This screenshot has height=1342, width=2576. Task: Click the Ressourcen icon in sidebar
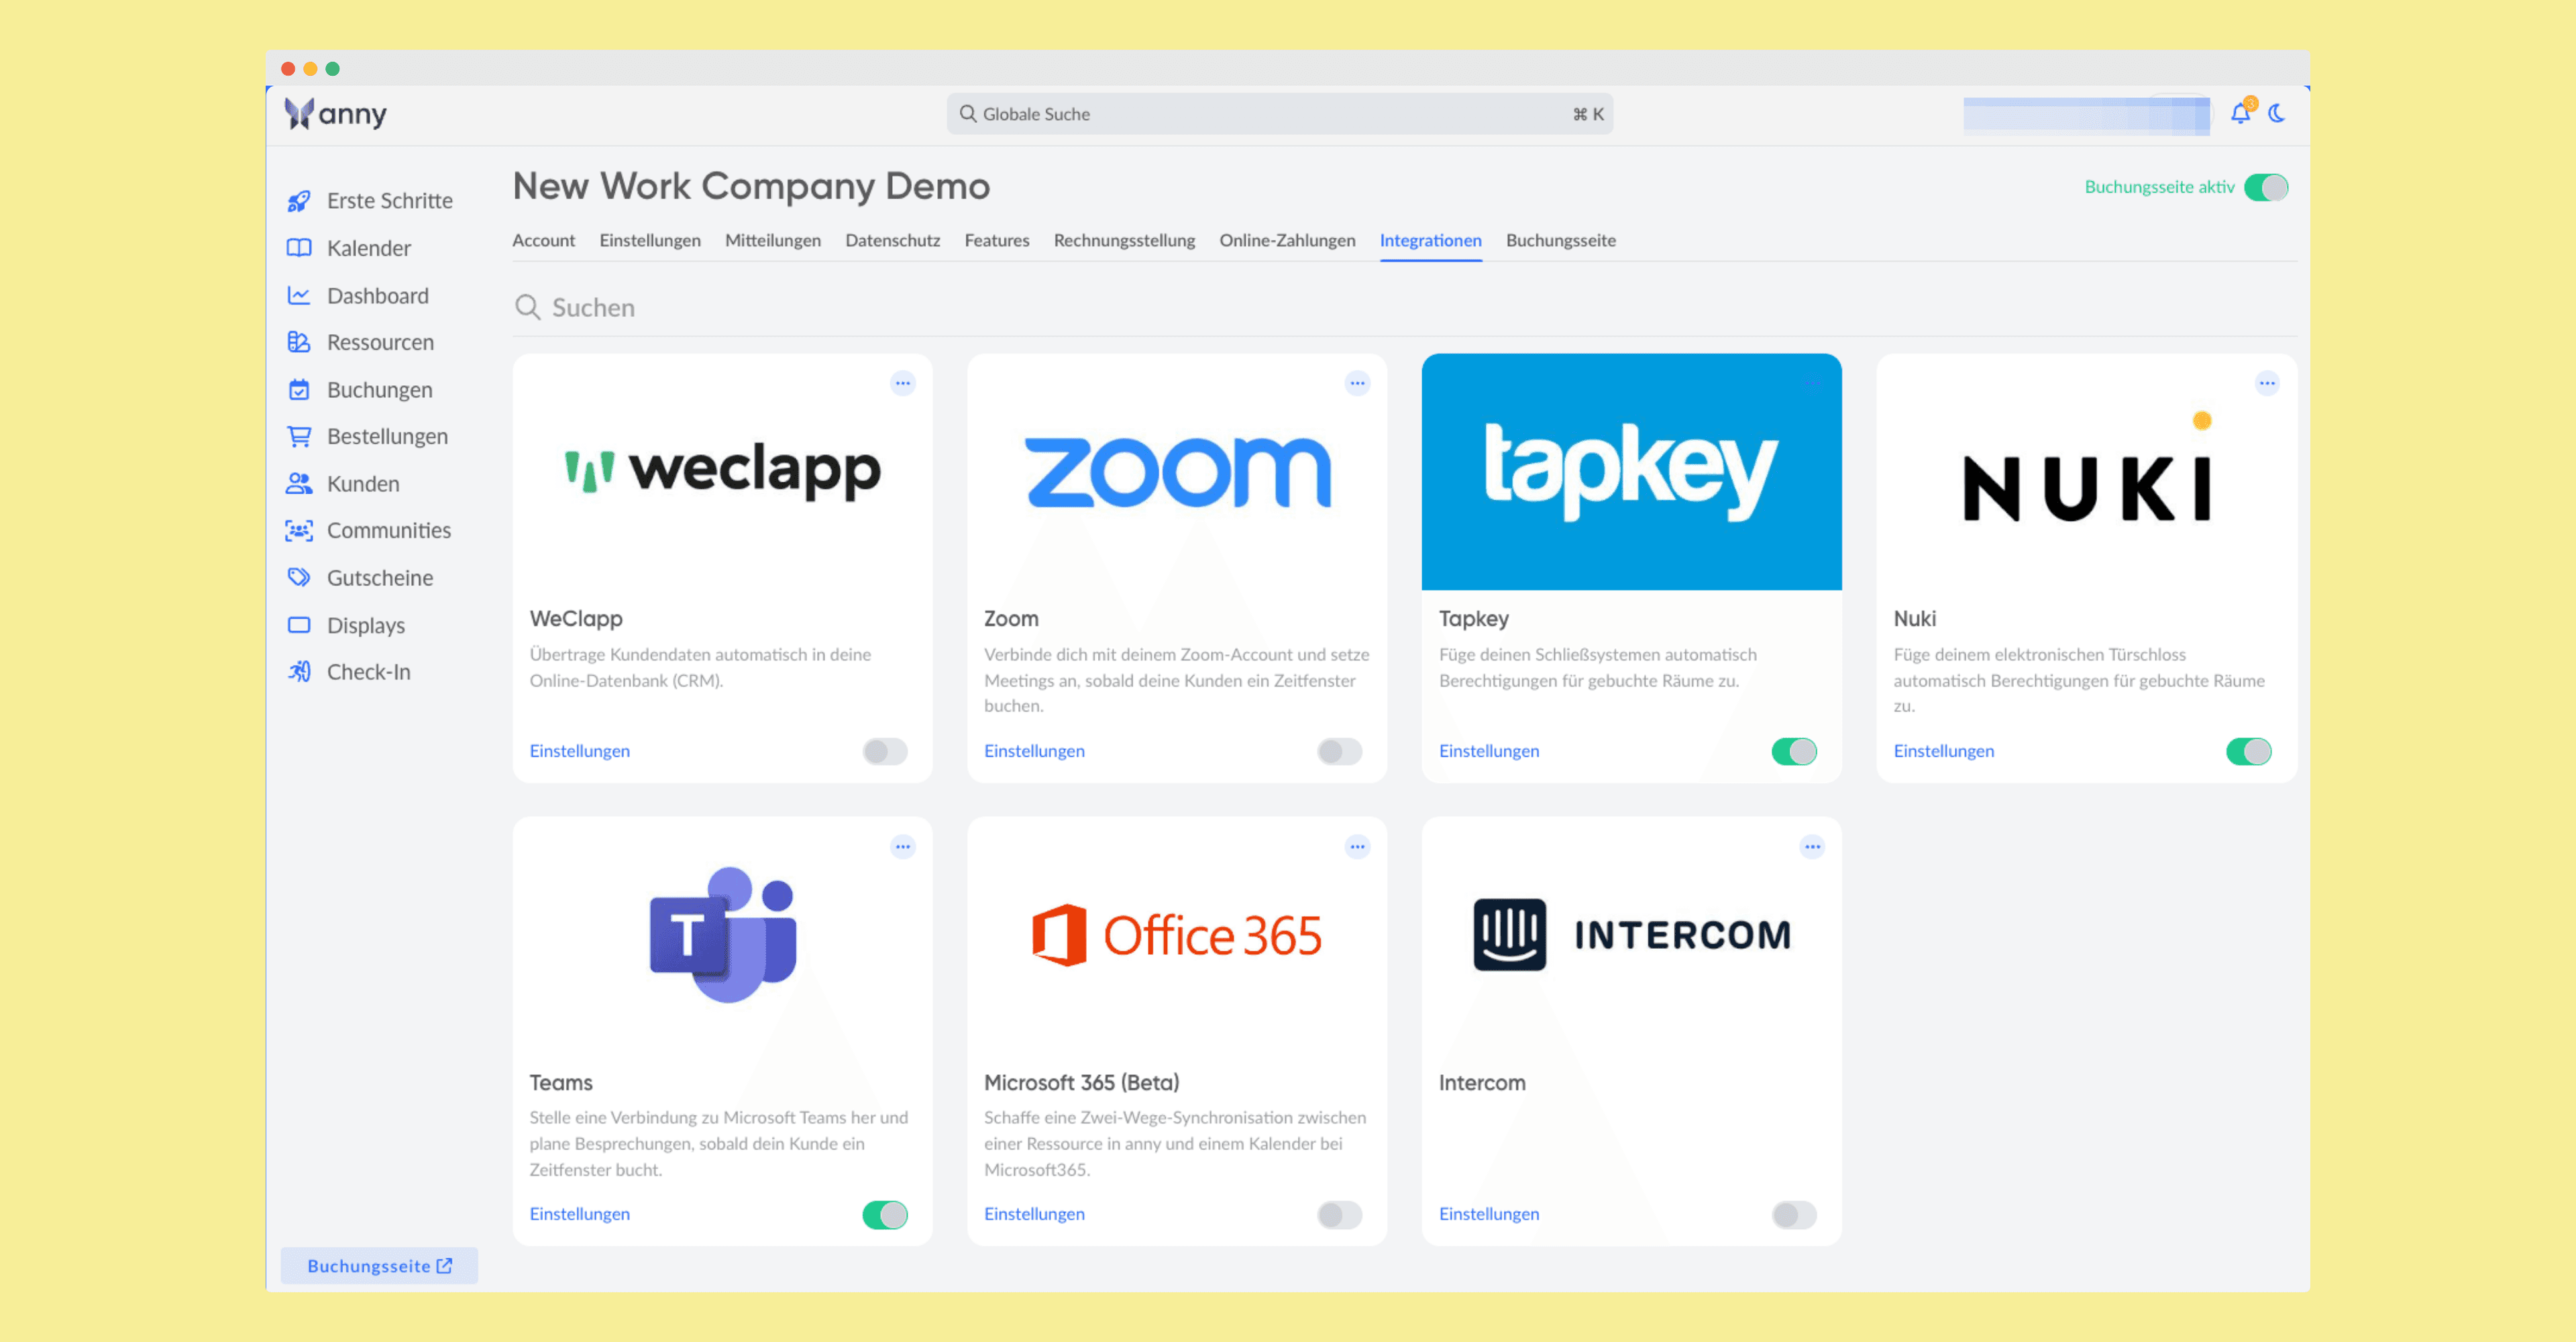click(299, 342)
